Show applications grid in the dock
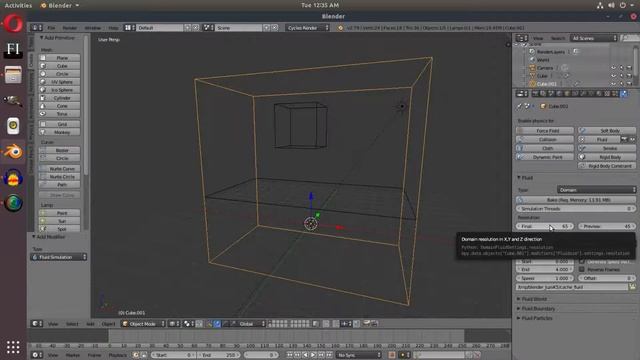 [13, 347]
